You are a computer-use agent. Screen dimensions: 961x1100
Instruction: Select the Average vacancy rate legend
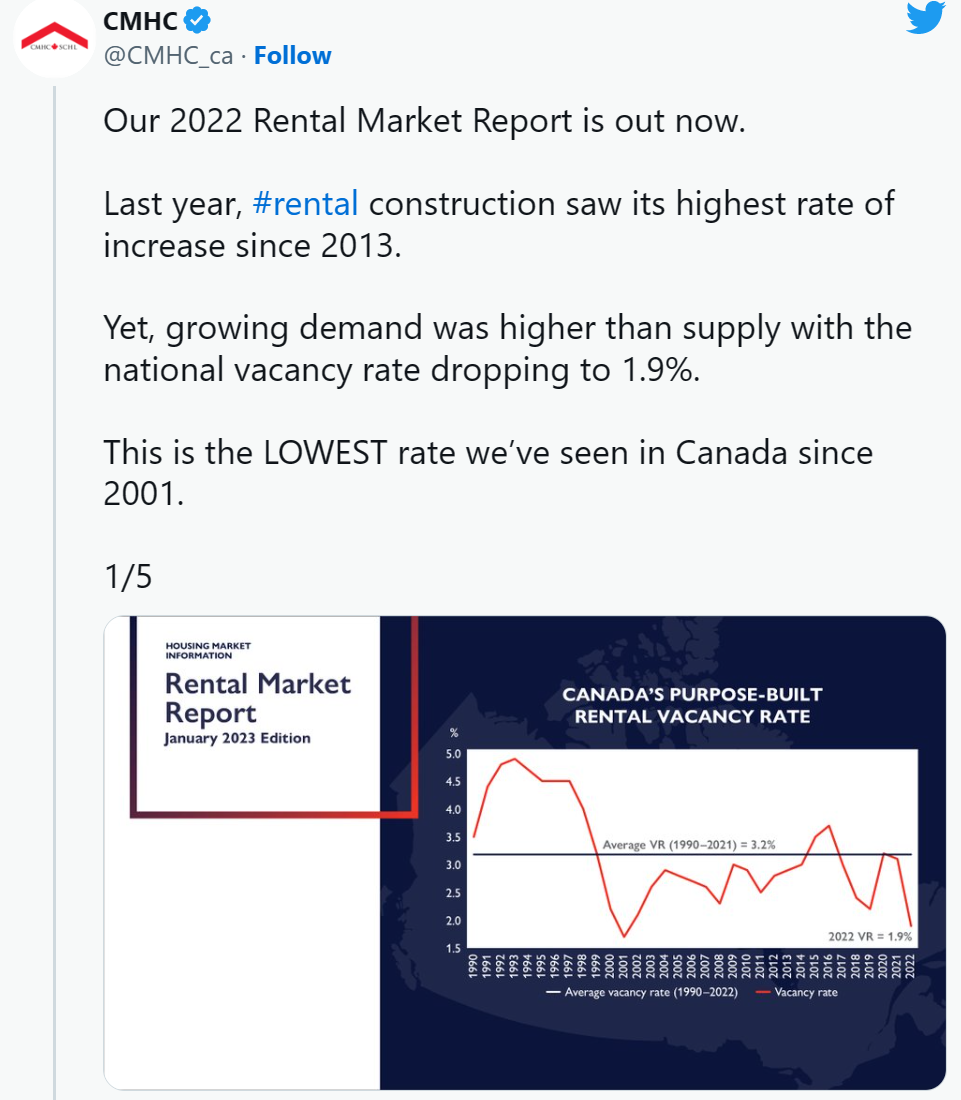point(642,992)
